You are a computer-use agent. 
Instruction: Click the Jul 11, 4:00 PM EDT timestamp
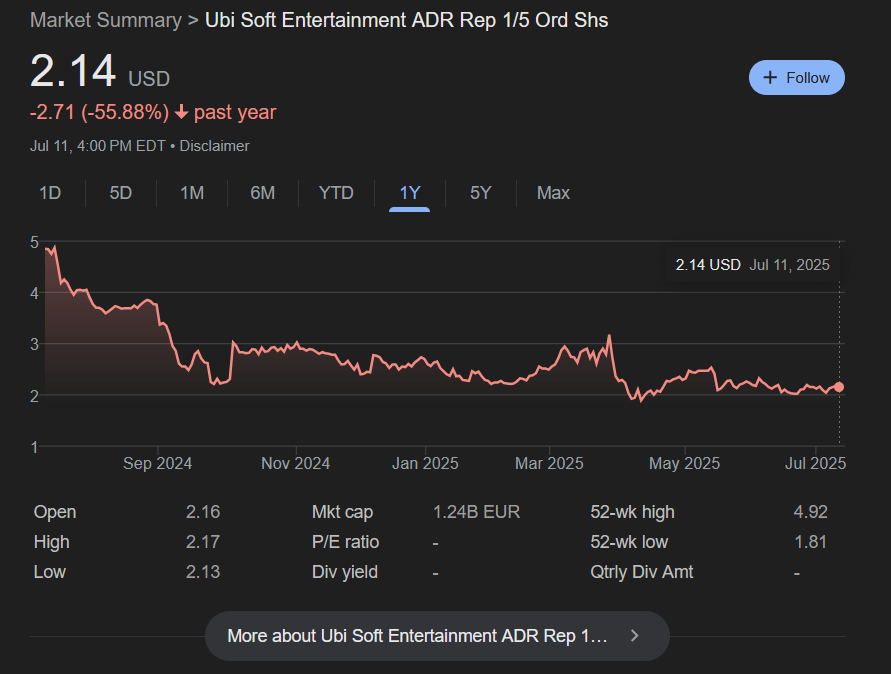[x=98, y=146]
